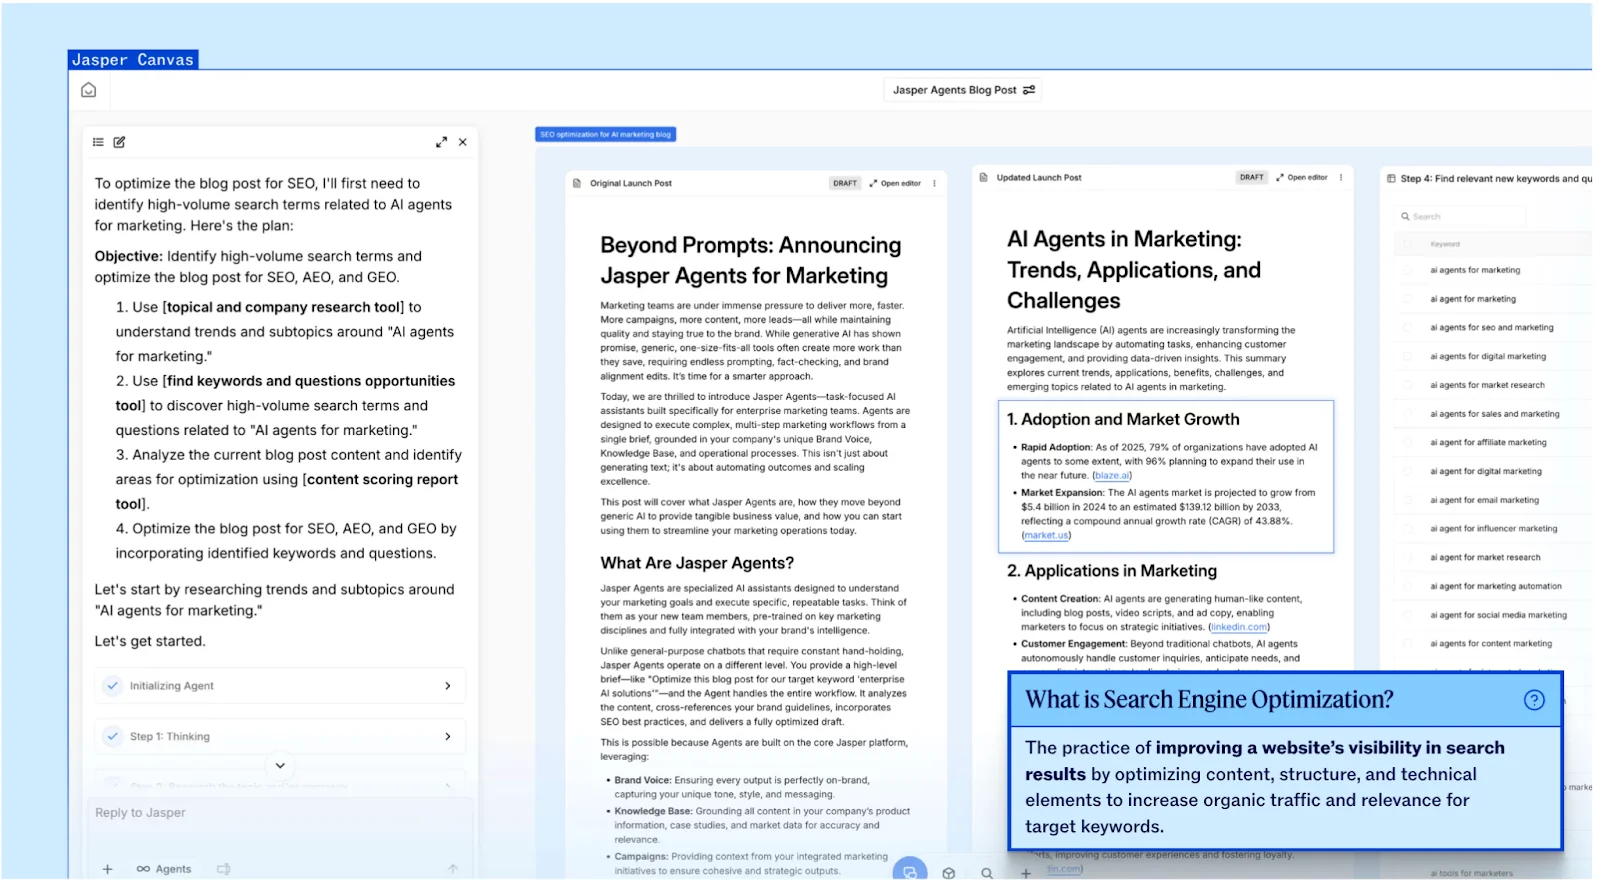Select the '2. Applications in Marketing' heading
This screenshot has height=881, width=1600.
click(1112, 571)
